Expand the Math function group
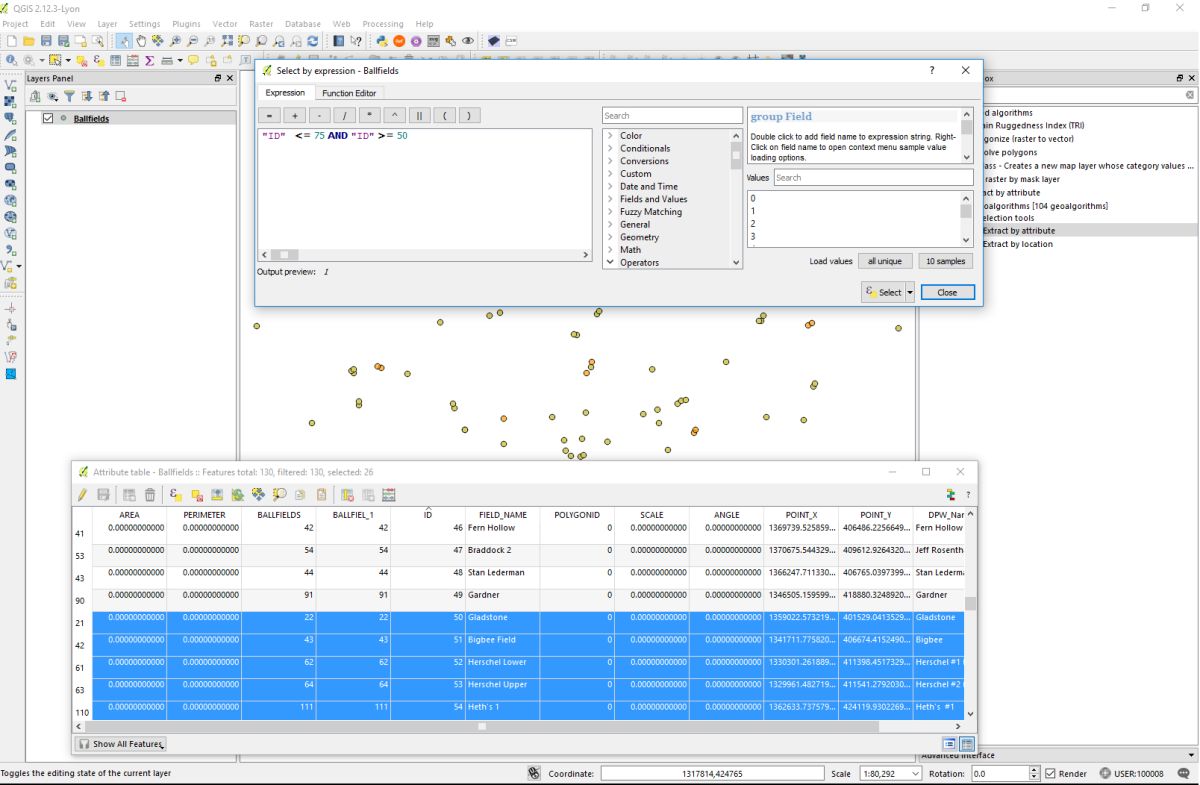1200x785 pixels. [610, 250]
